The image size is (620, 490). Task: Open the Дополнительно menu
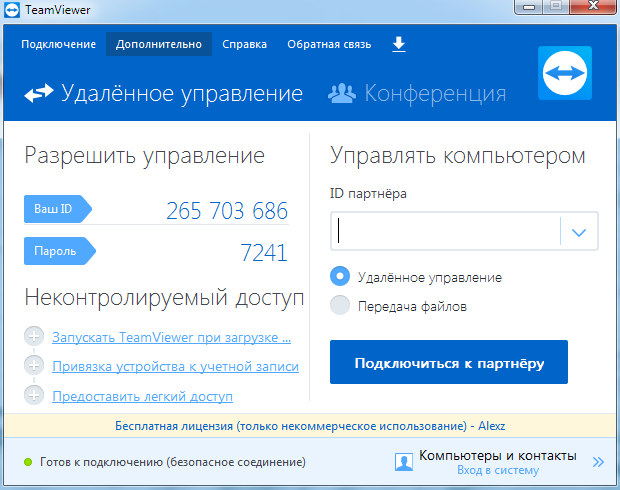pyautogui.click(x=159, y=44)
